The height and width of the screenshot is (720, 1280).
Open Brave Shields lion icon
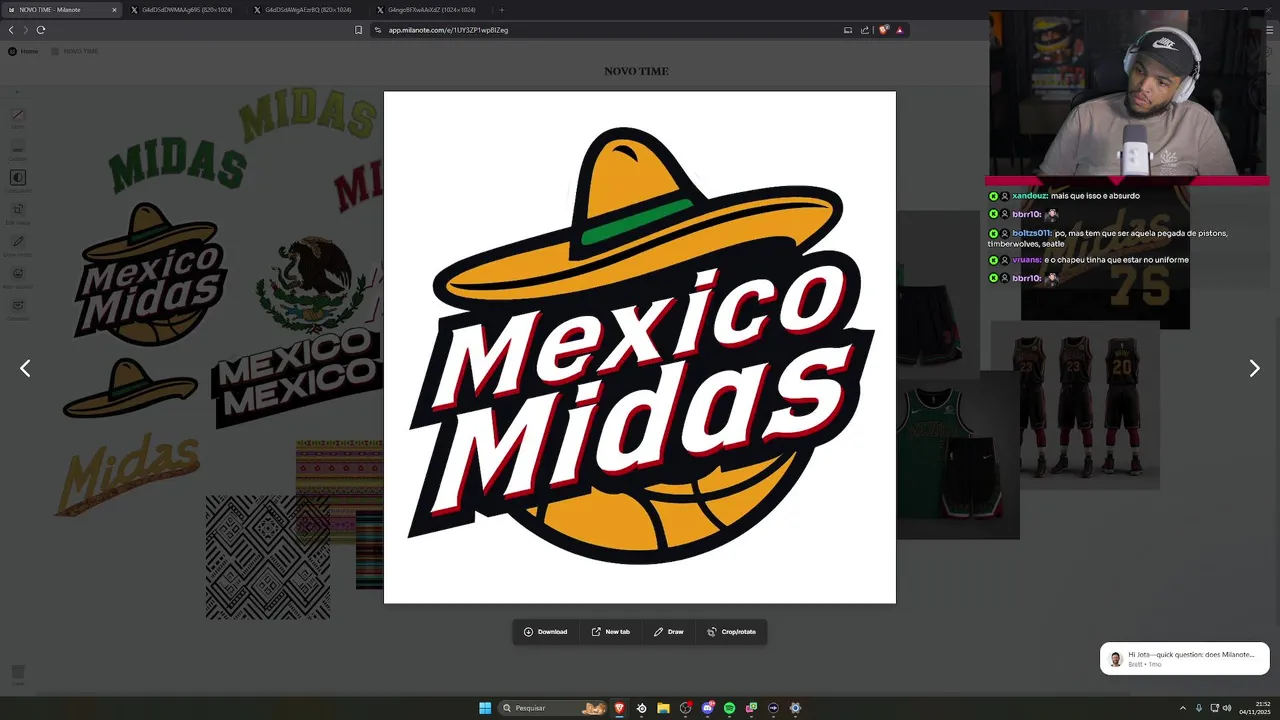(883, 30)
